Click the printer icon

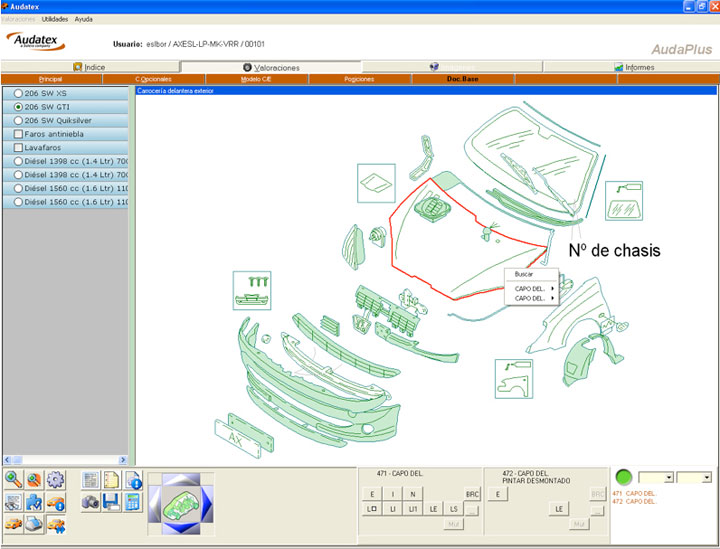pyautogui.click(x=34, y=524)
